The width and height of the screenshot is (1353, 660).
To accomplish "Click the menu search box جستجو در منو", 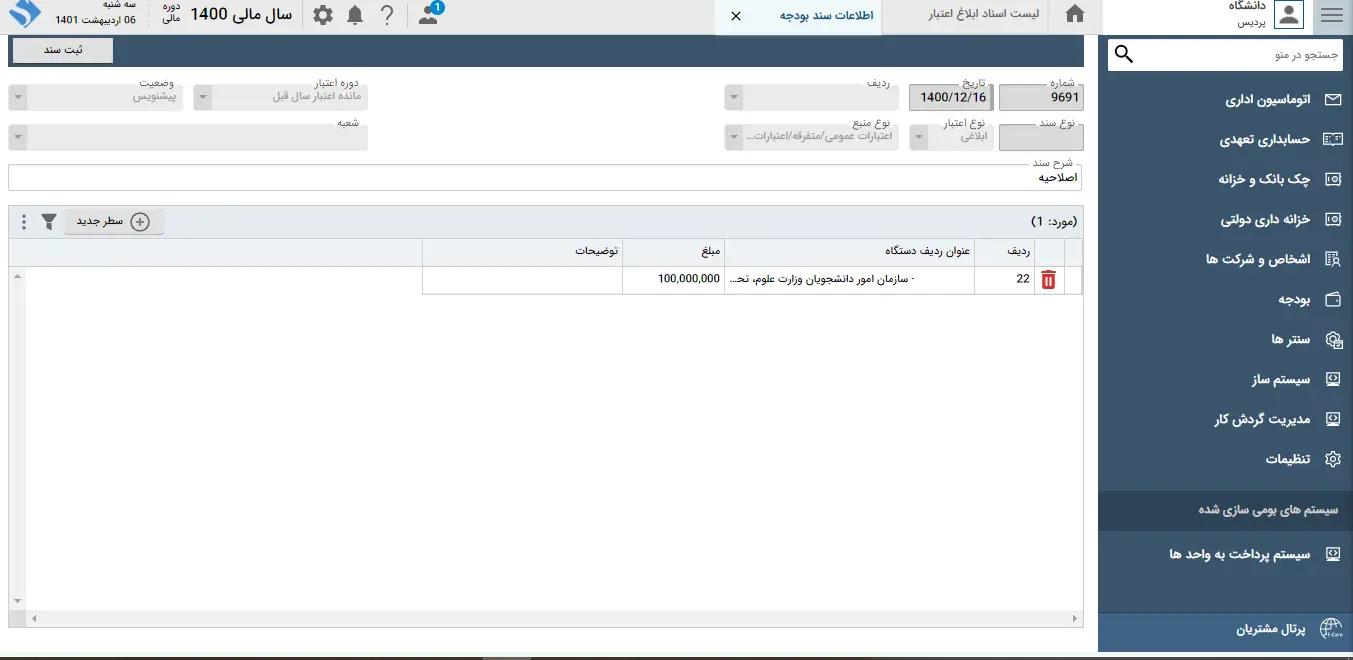I will (1235, 55).
